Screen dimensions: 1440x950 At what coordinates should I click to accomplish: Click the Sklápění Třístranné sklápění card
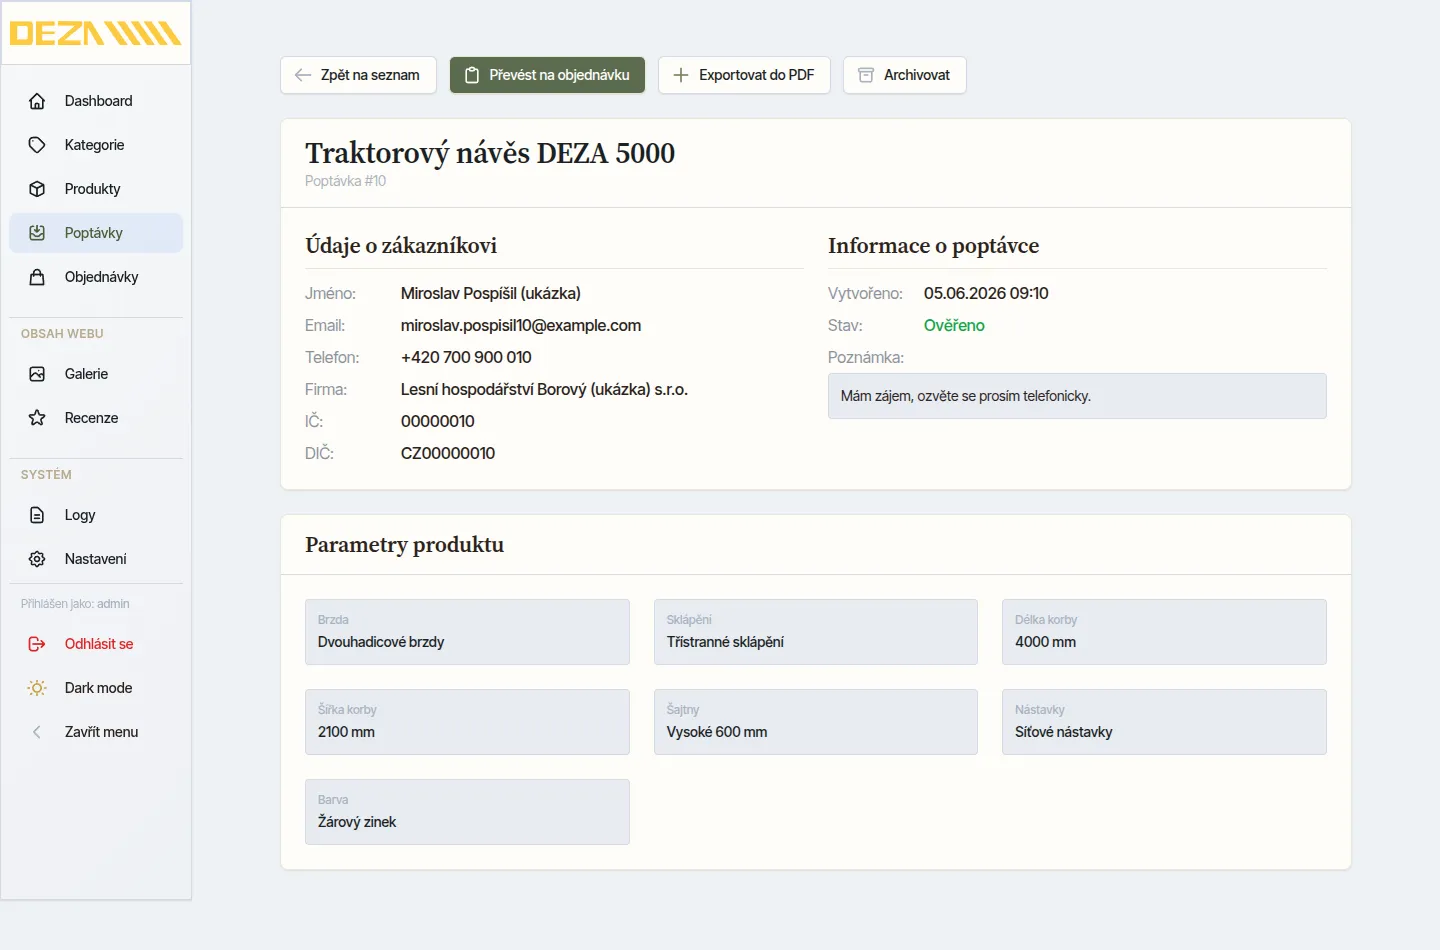coord(816,632)
